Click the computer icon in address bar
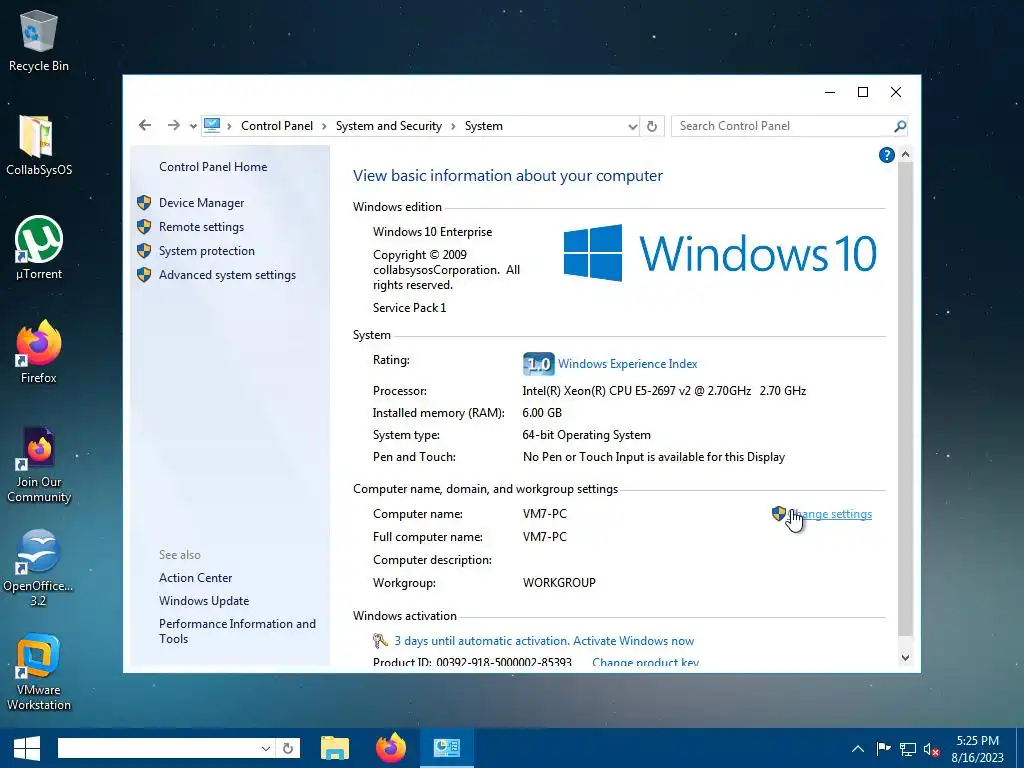This screenshot has width=1024, height=768. (x=212, y=125)
